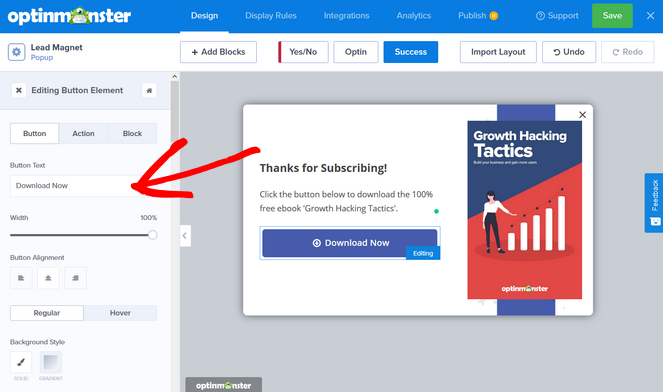663x392 pixels.
Task: Choose Gradient background style
Action: coord(51,362)
